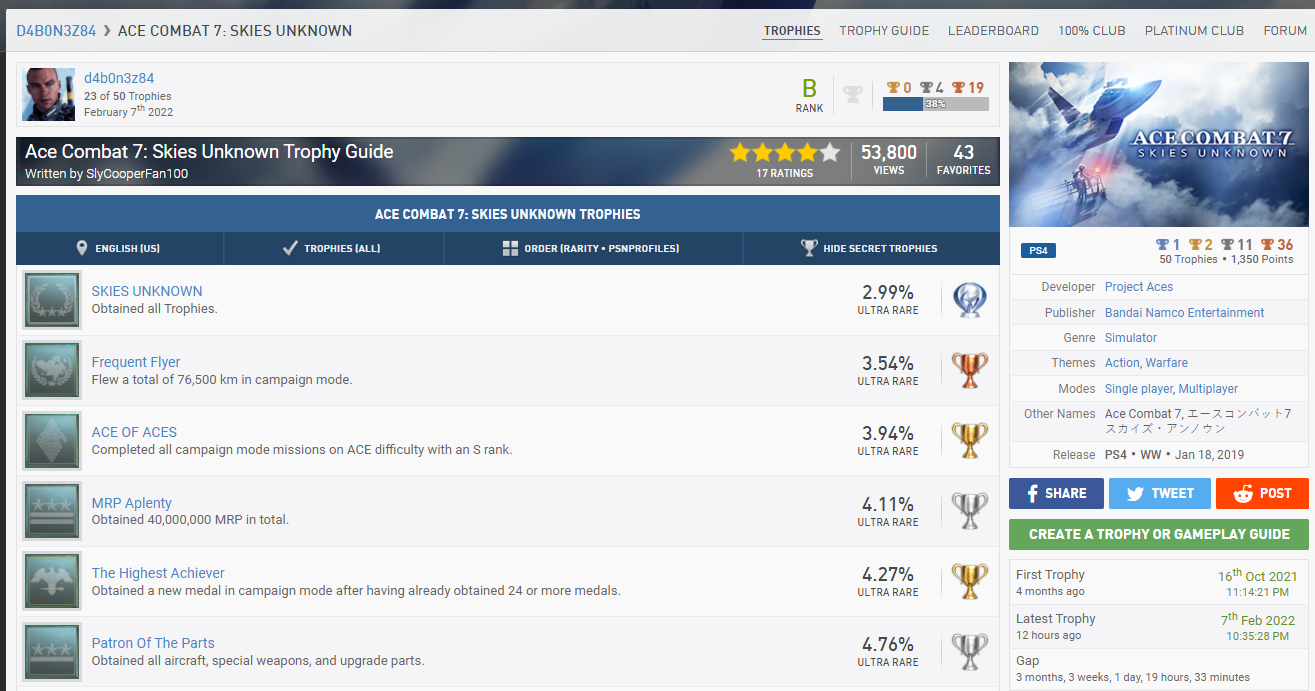The height and width of the screenshot is (691, 1315).
Task: Open the SKIES UNKNOWN trophy link
Action: tap(147, 291)
